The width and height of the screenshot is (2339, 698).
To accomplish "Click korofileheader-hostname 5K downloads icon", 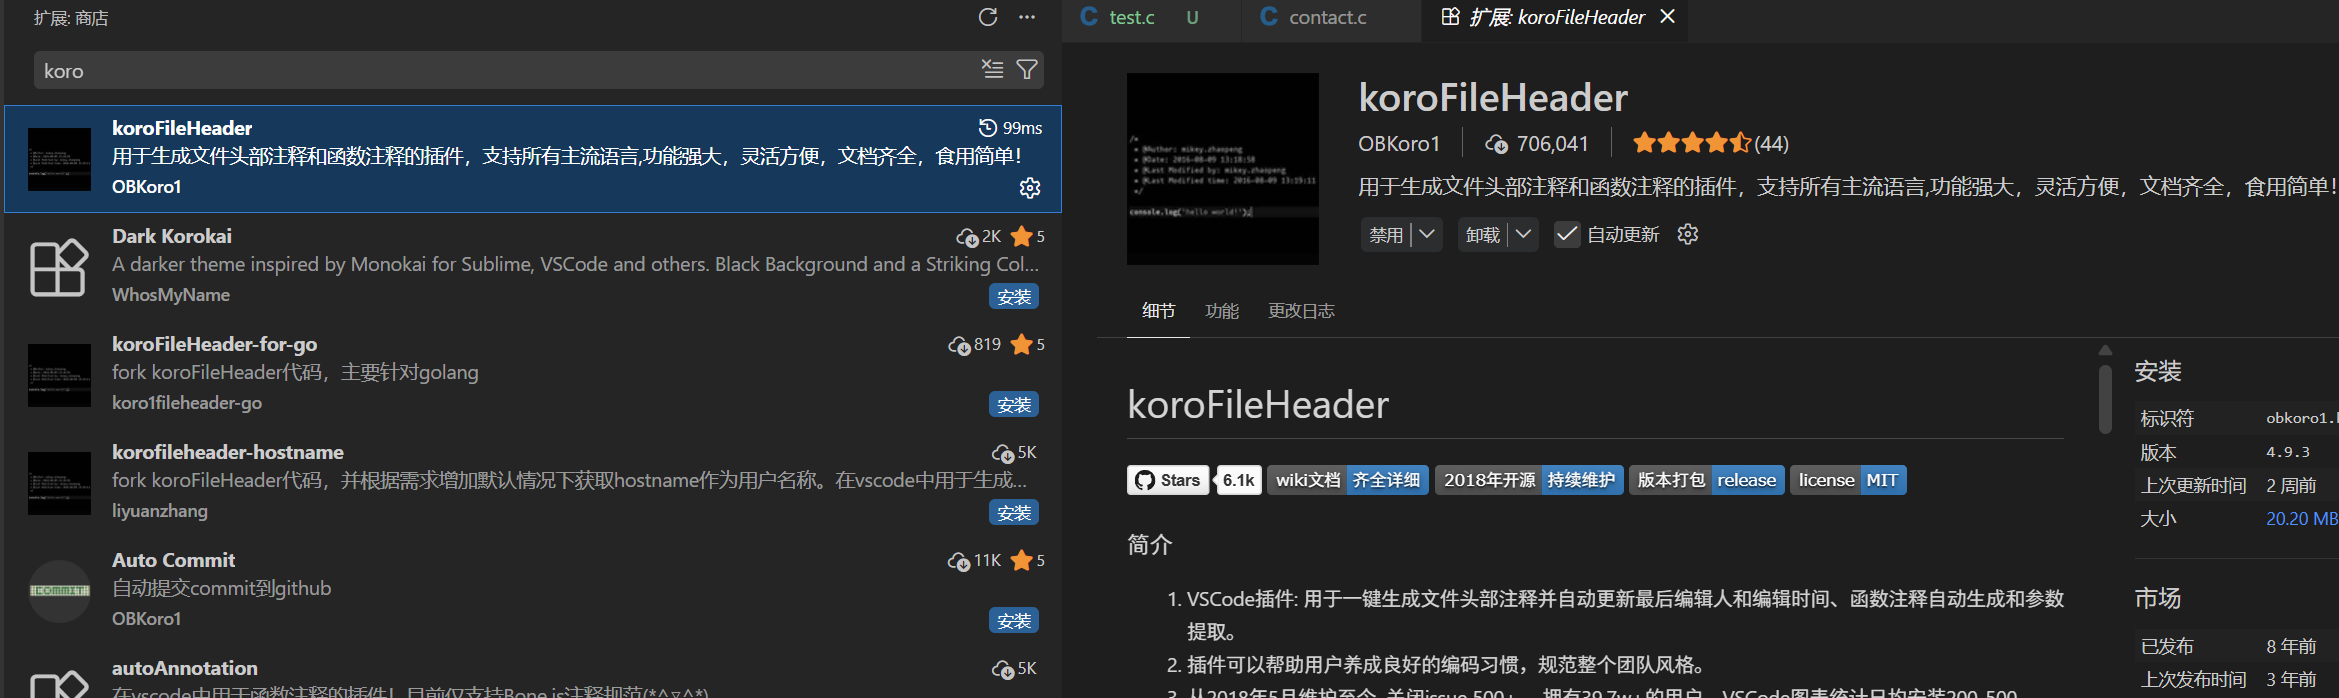I will pos(1003,453).
